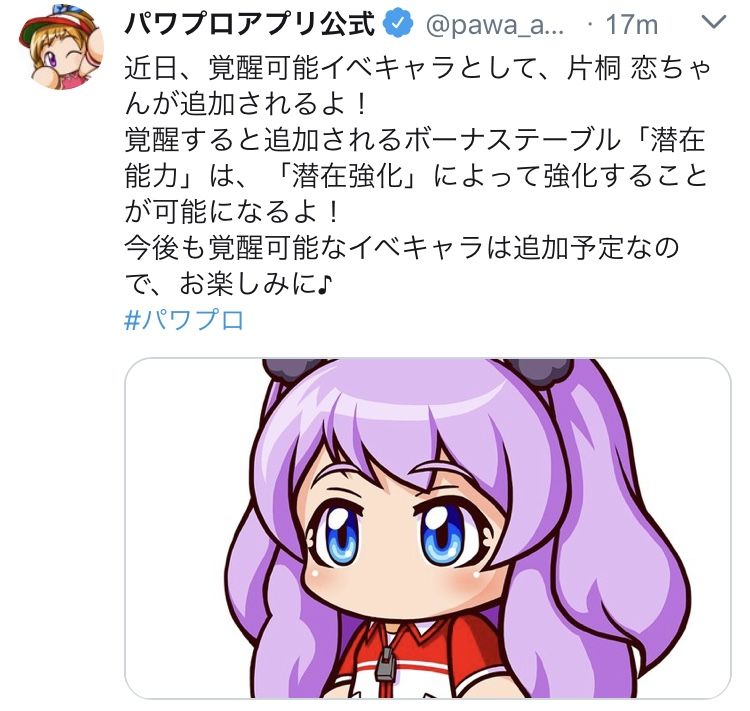Click the account name パワプロアプリ公式
This screenshot has height=711, width=750.
pos(249,25)
